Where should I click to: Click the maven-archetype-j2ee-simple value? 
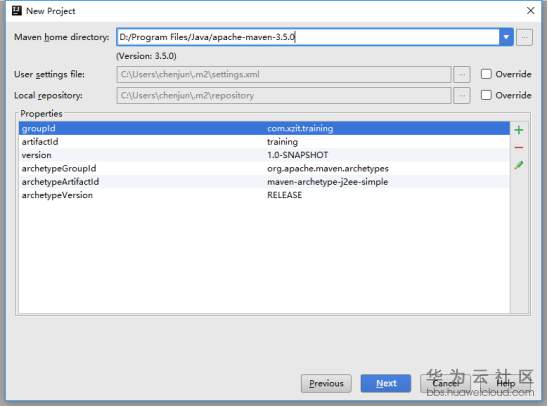pyautogui.click(x=327, y=182)
